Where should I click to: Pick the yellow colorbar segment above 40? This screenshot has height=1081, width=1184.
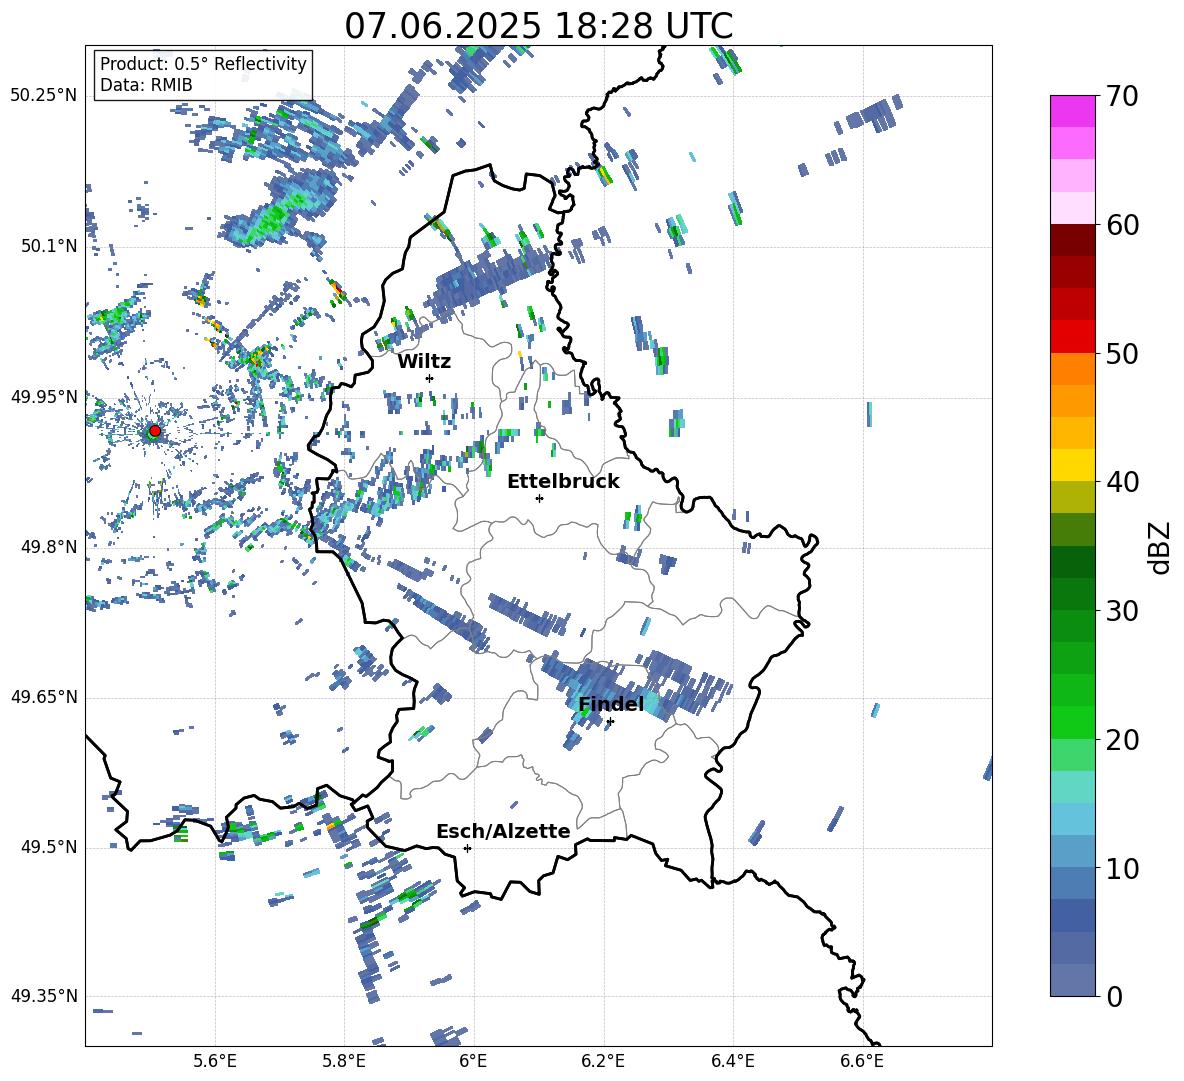pos(1072,465)
